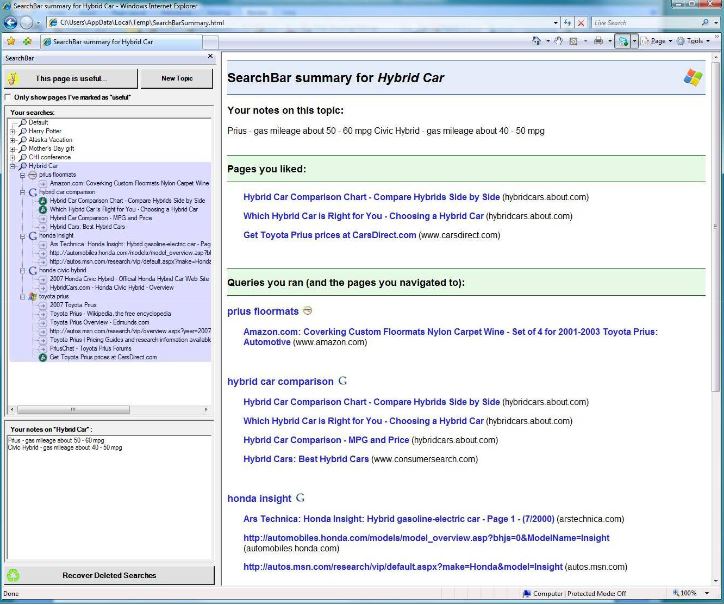The height and width of the screenshot is (605, 724).
Task: Click the Favorites star icon
Action: [x=11, y=41]
